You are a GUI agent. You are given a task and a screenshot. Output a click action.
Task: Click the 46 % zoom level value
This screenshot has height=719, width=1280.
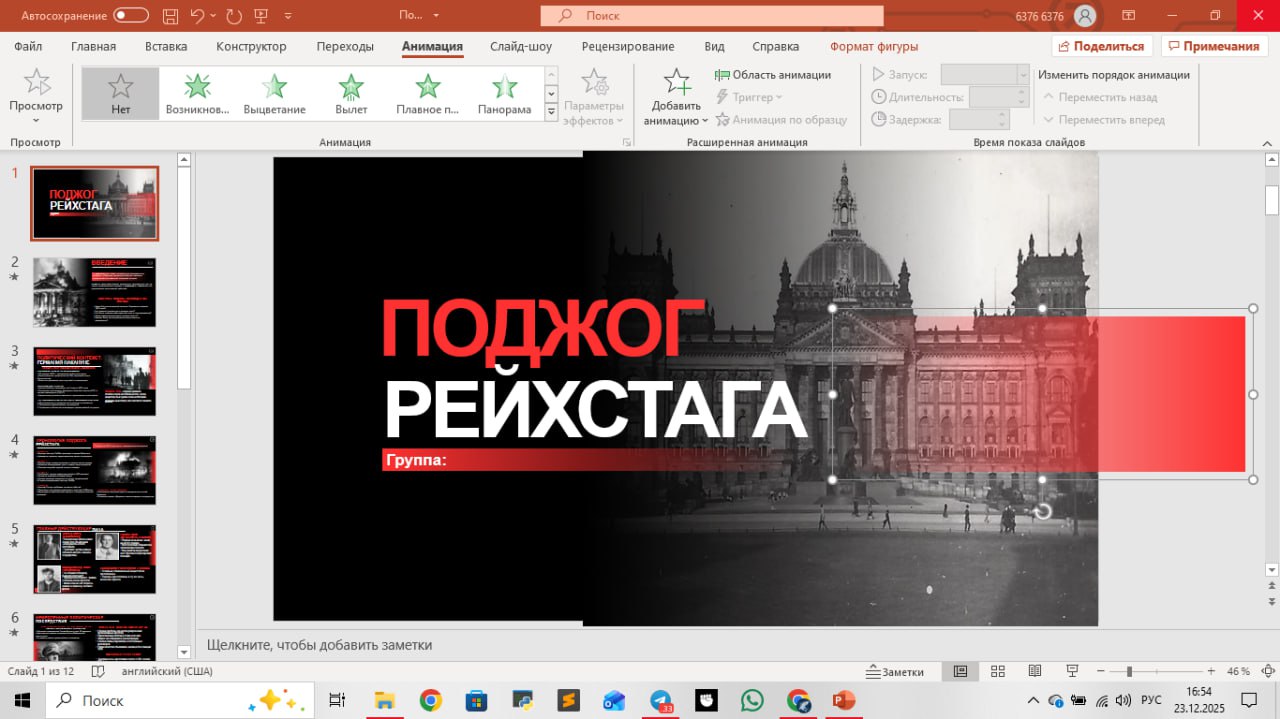point(1238,671)
